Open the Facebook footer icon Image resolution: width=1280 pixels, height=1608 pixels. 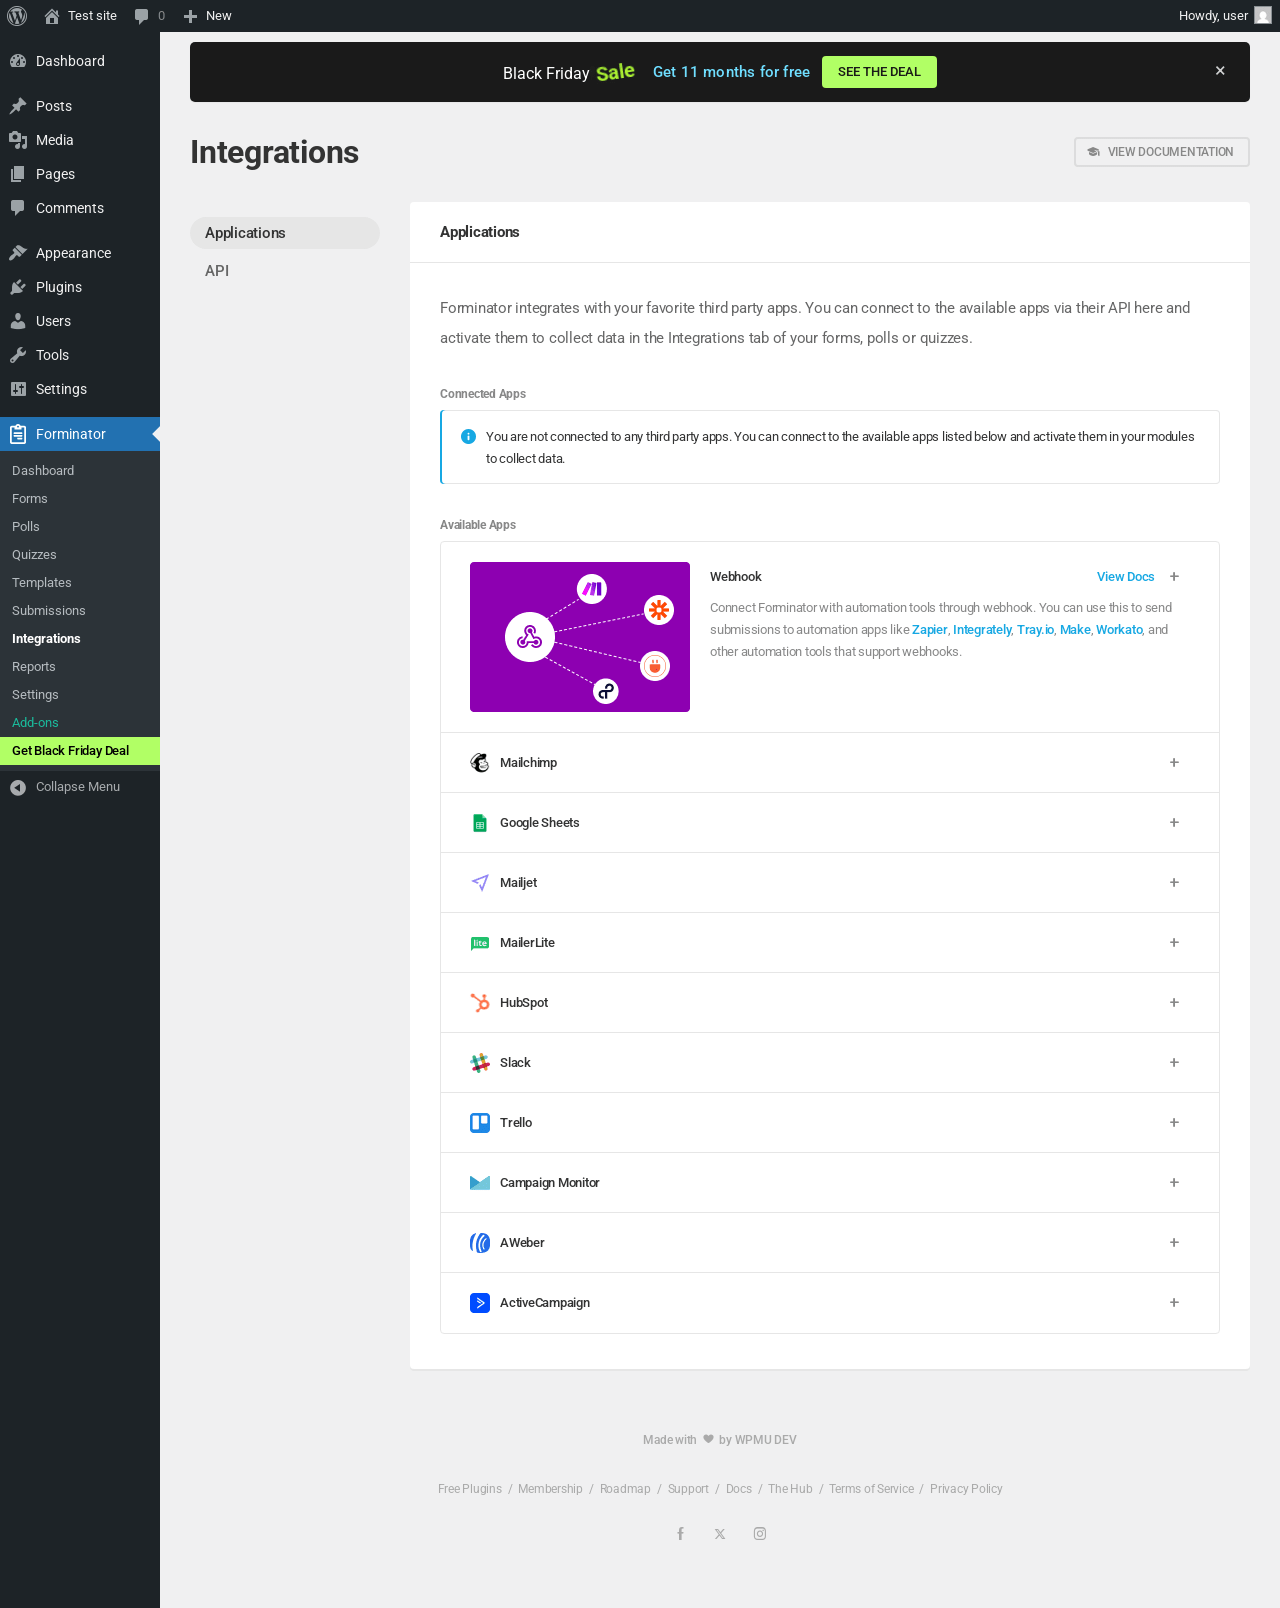tap(680, 1534)
